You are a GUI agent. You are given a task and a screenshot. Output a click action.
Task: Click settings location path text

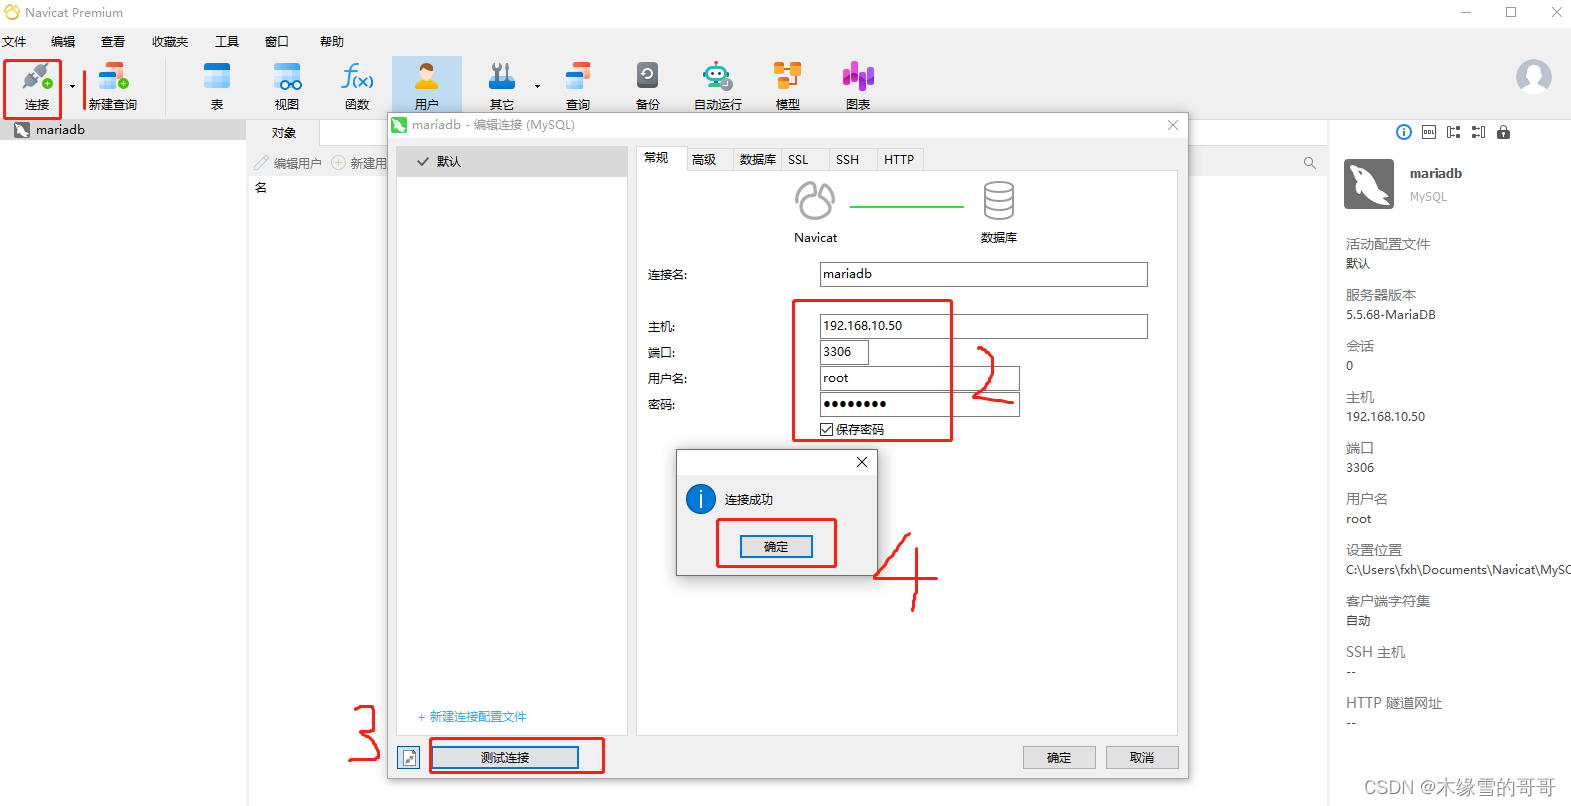tap(1458, 570)
